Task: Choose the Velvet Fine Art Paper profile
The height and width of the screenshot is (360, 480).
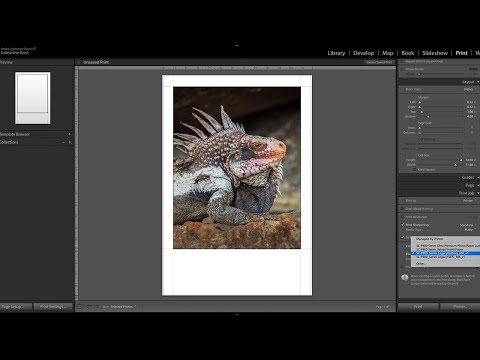Action: coord(445,249)
